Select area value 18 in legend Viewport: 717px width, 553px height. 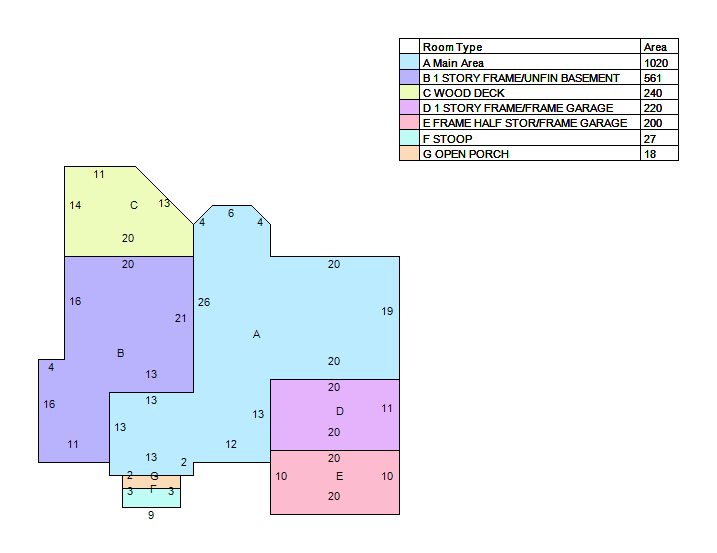(x=650, y=154)
